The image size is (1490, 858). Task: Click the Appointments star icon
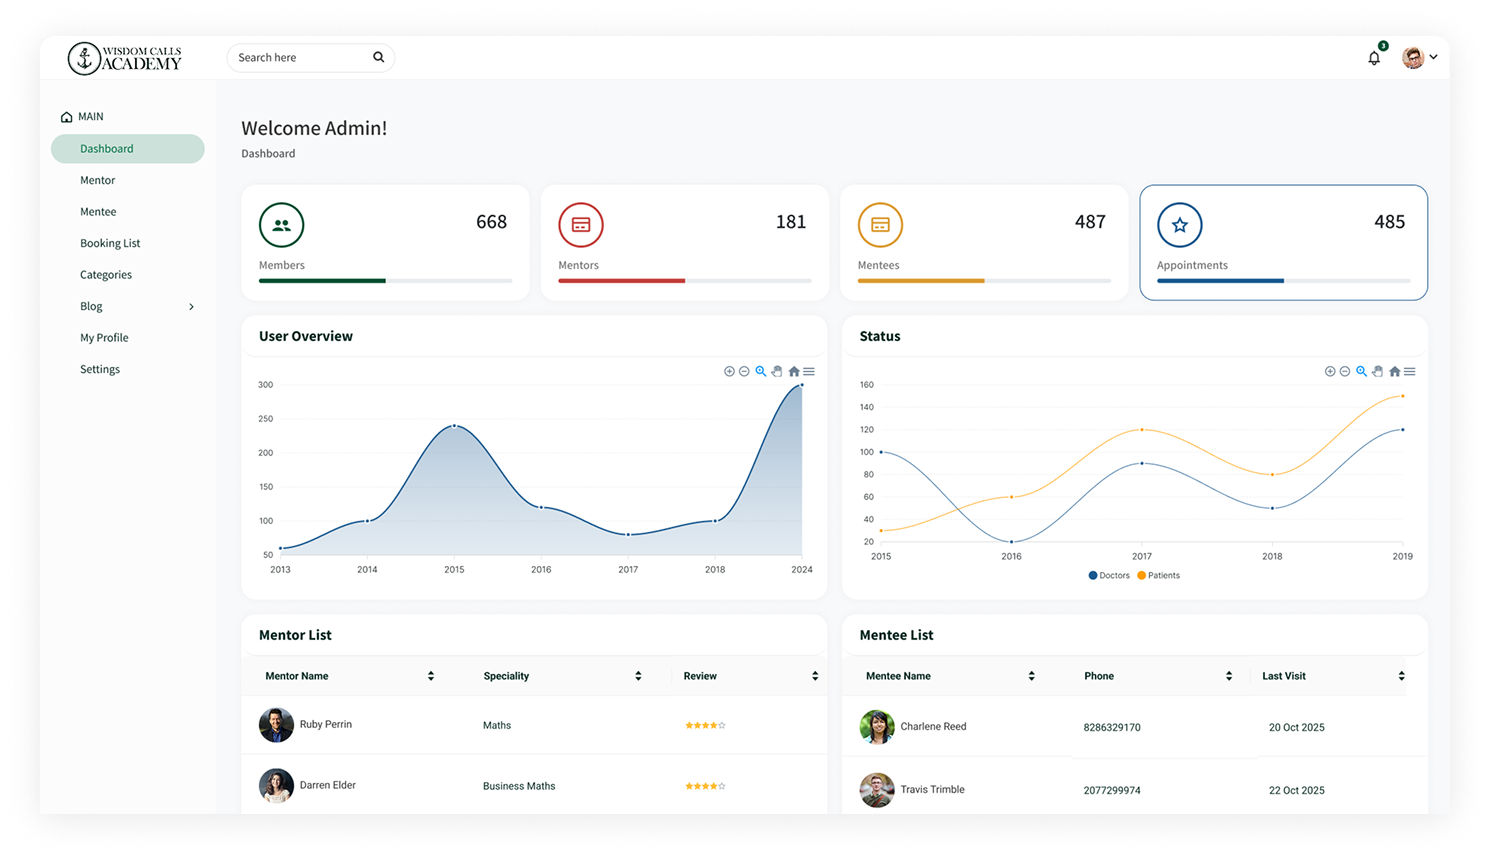click(1179, 225)
